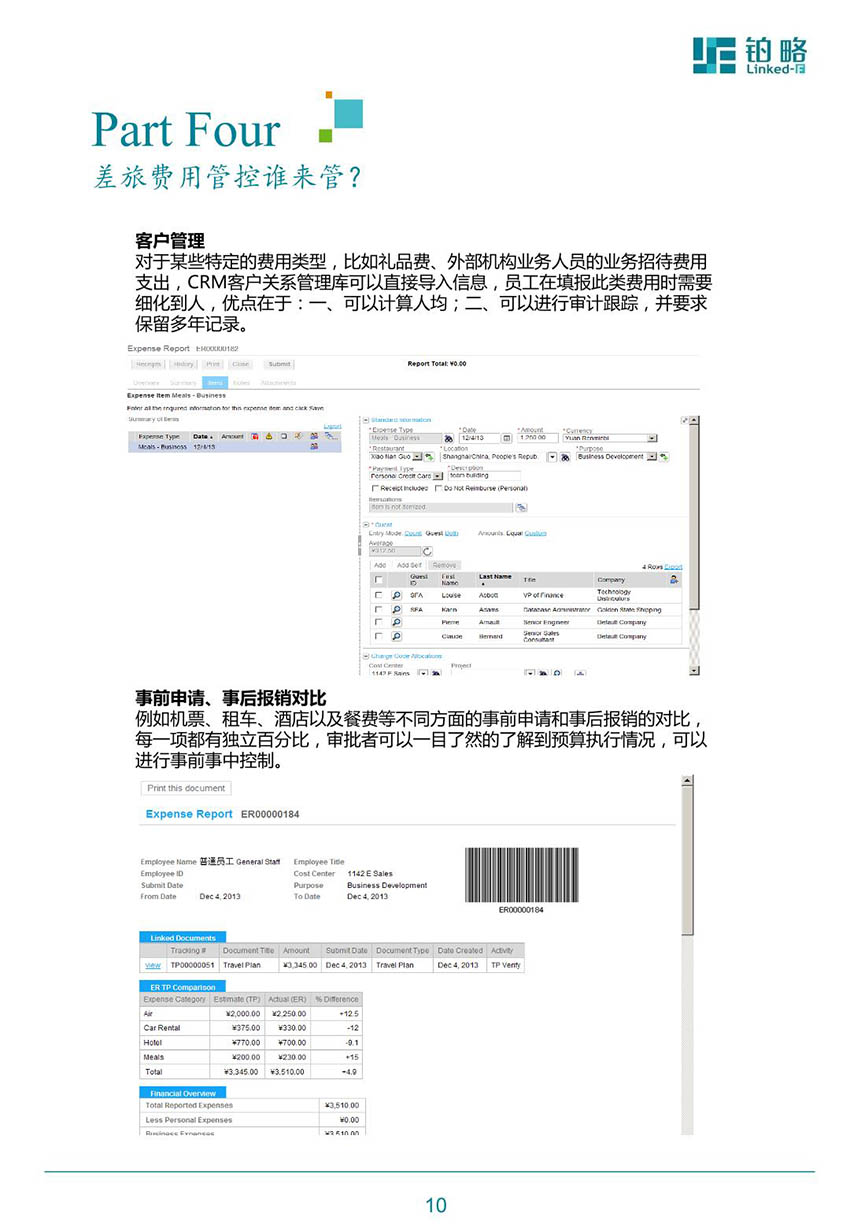Click Print this document button

click(186, 788)
